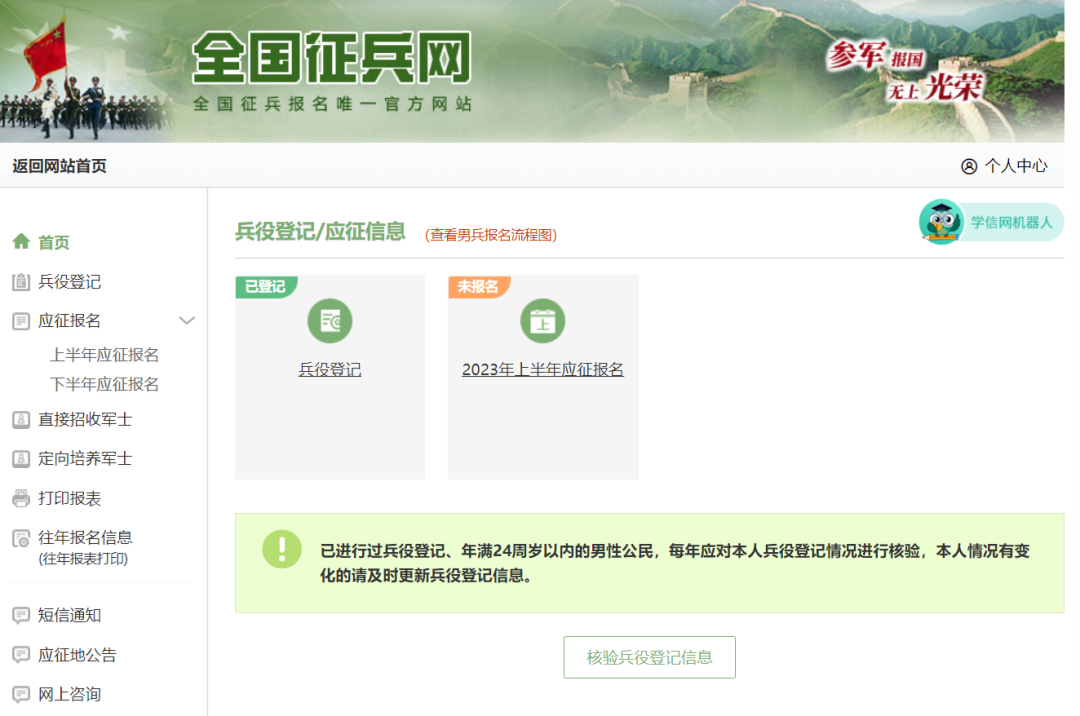Viewport: 1080px width, 716px height.
Task: Click the 直接招收军士 sidebar icon
Action: [x=21, y=420]
